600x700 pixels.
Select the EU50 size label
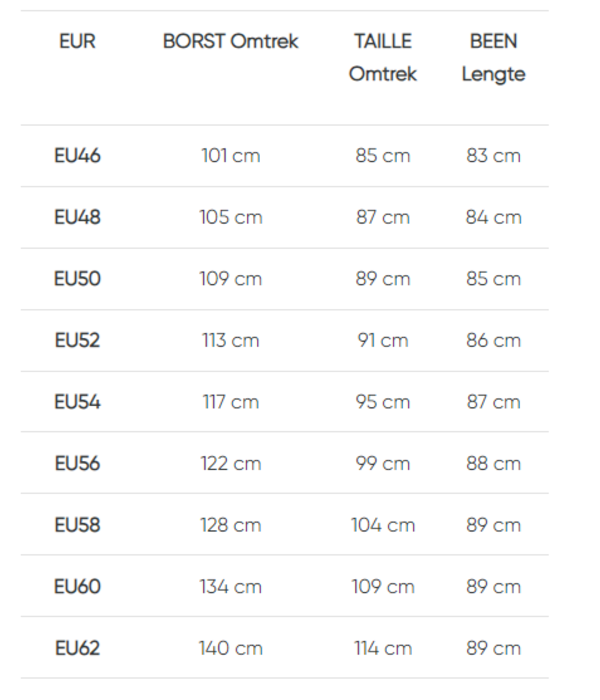[x=77, y=279]
